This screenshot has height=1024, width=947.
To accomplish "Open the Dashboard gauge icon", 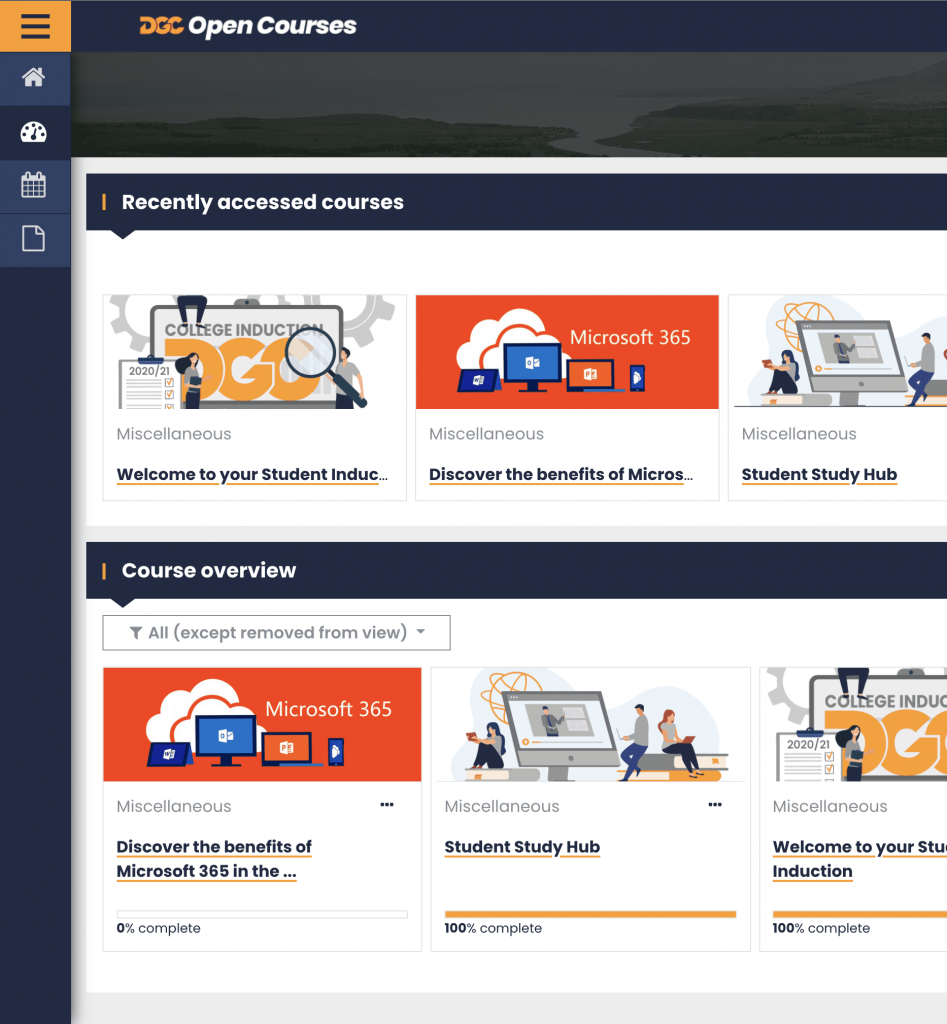I will click(x=34, y=132).
